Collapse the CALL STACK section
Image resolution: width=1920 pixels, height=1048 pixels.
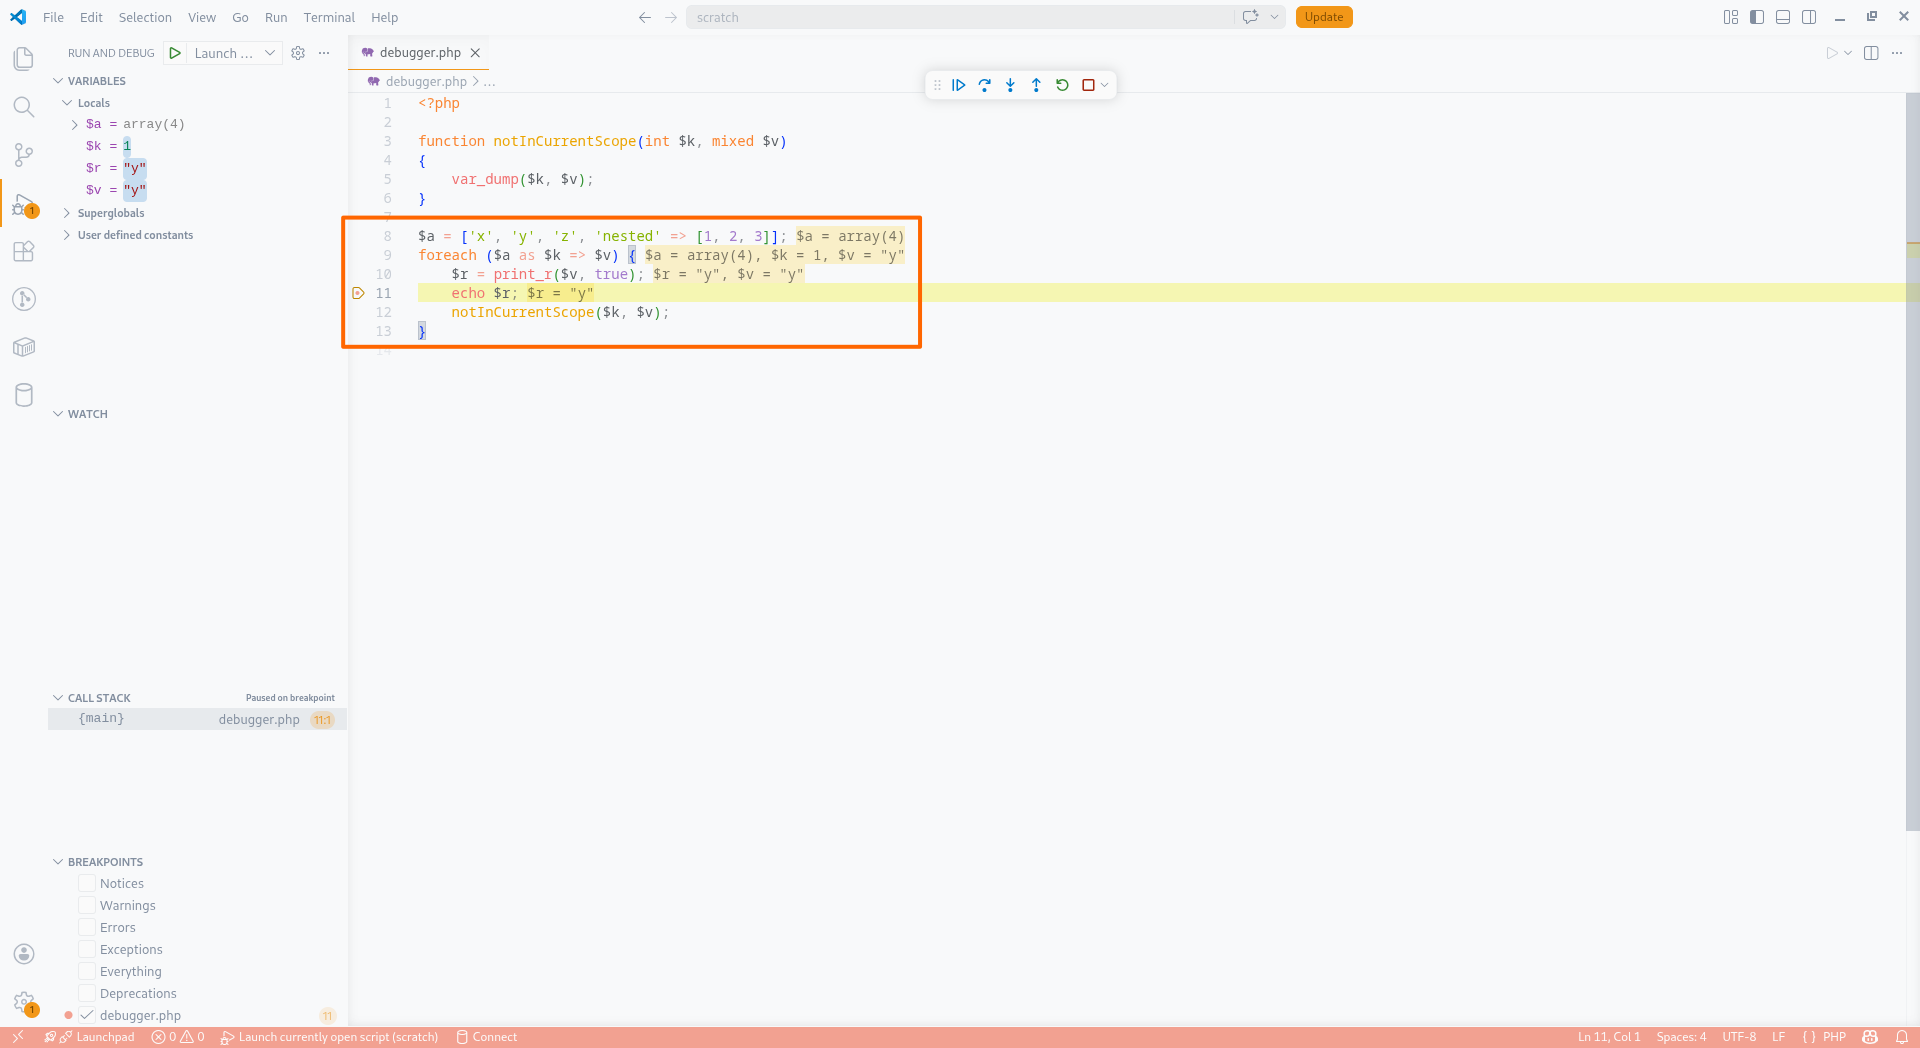58,698
